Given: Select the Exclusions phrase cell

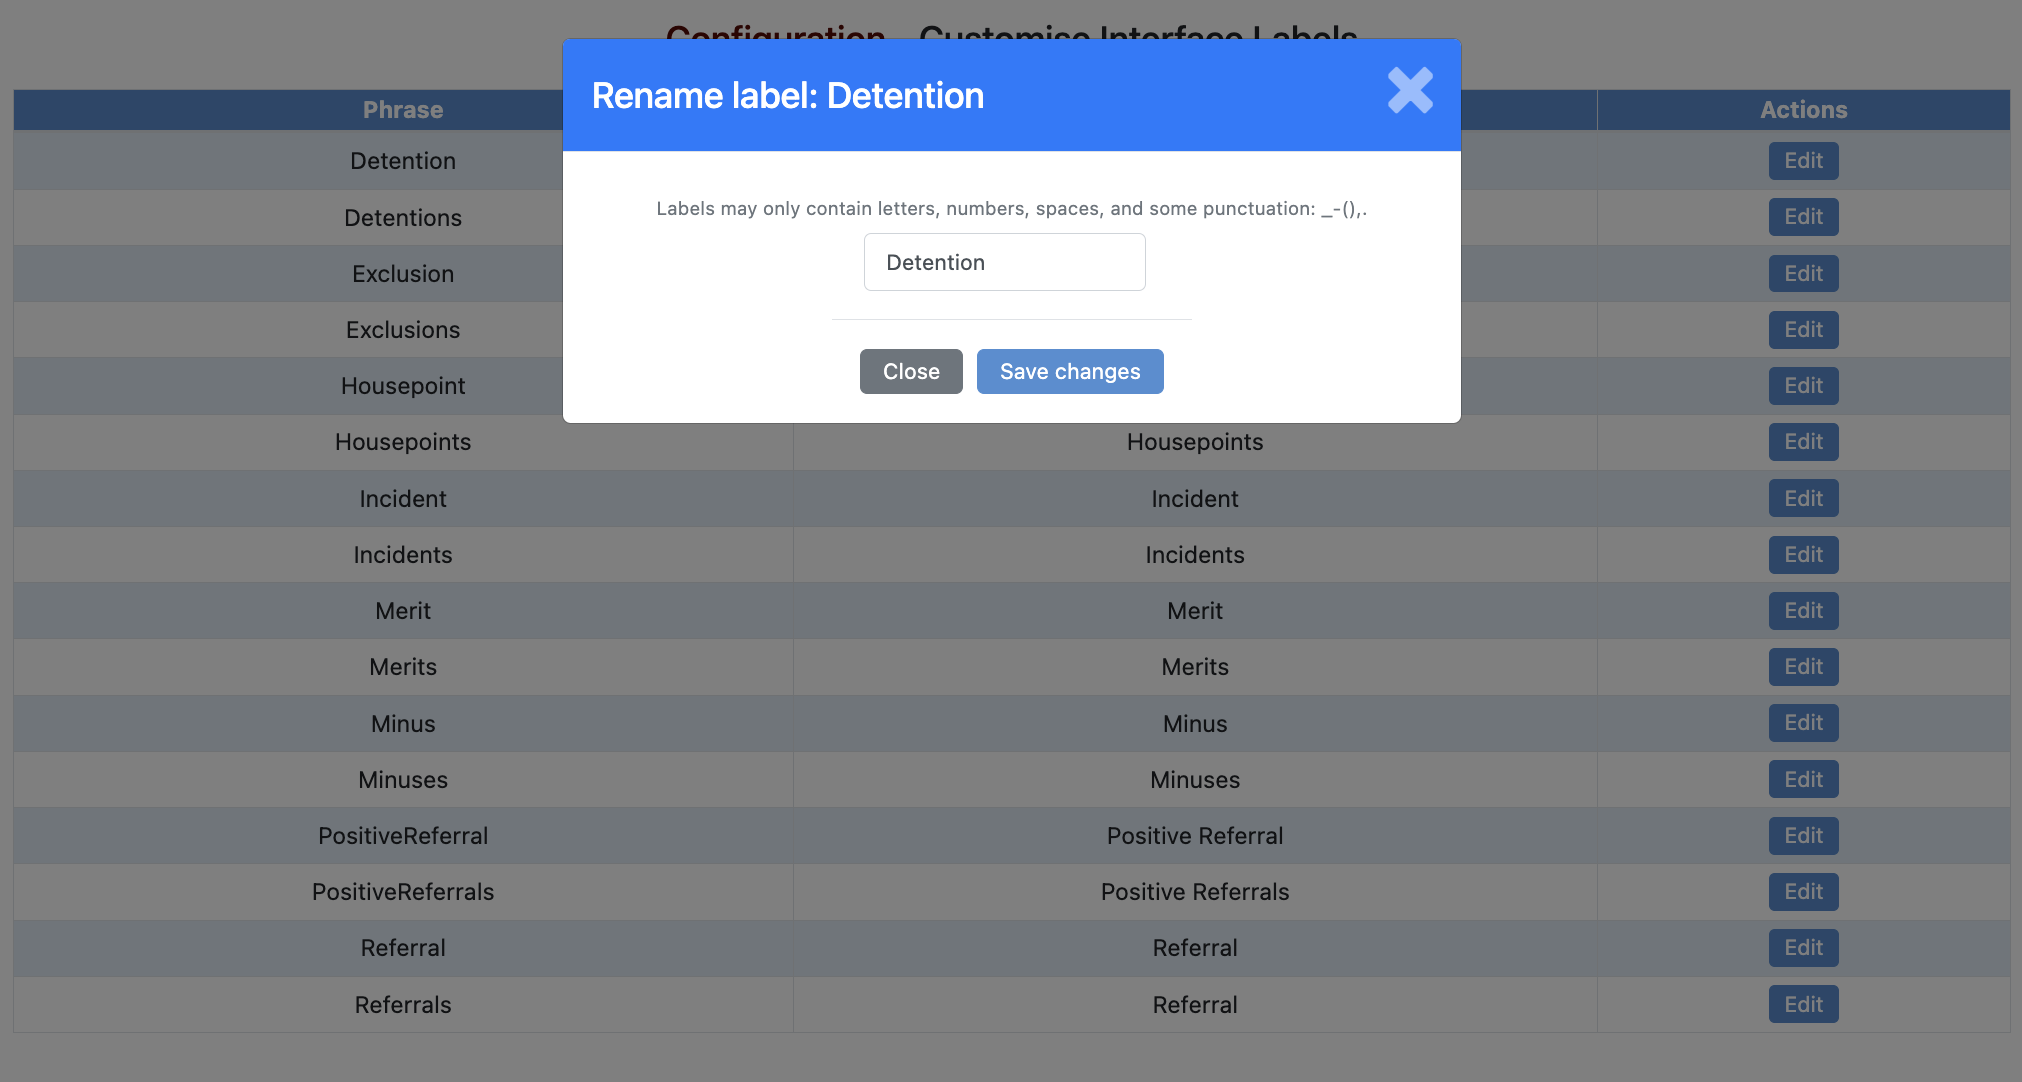Looking at the screenshot, I should (x=403, y=330).
